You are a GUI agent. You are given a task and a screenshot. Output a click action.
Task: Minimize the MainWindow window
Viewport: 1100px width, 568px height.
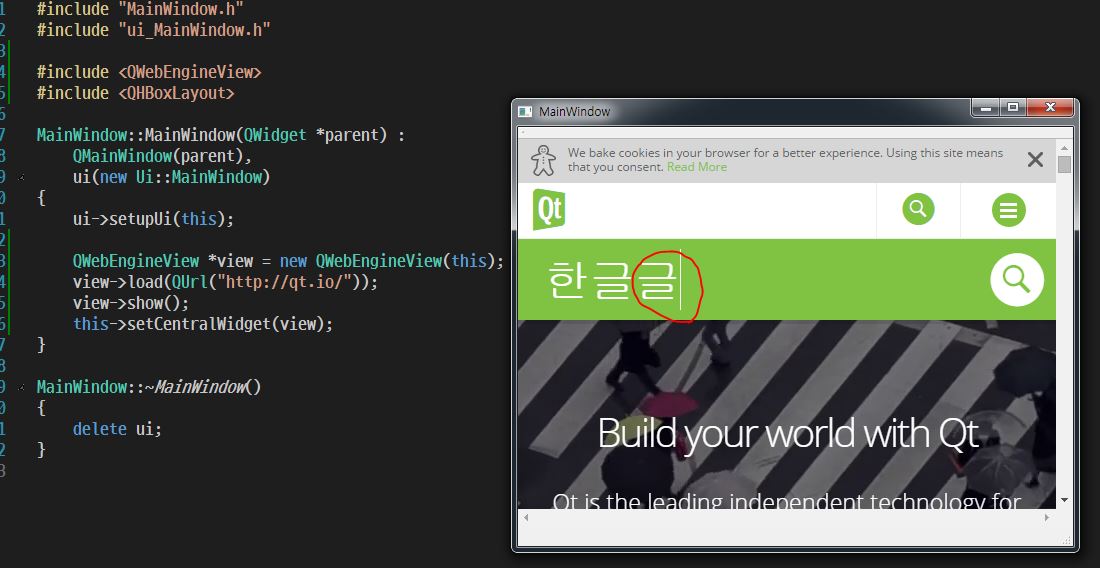click(x=986, y=107)
